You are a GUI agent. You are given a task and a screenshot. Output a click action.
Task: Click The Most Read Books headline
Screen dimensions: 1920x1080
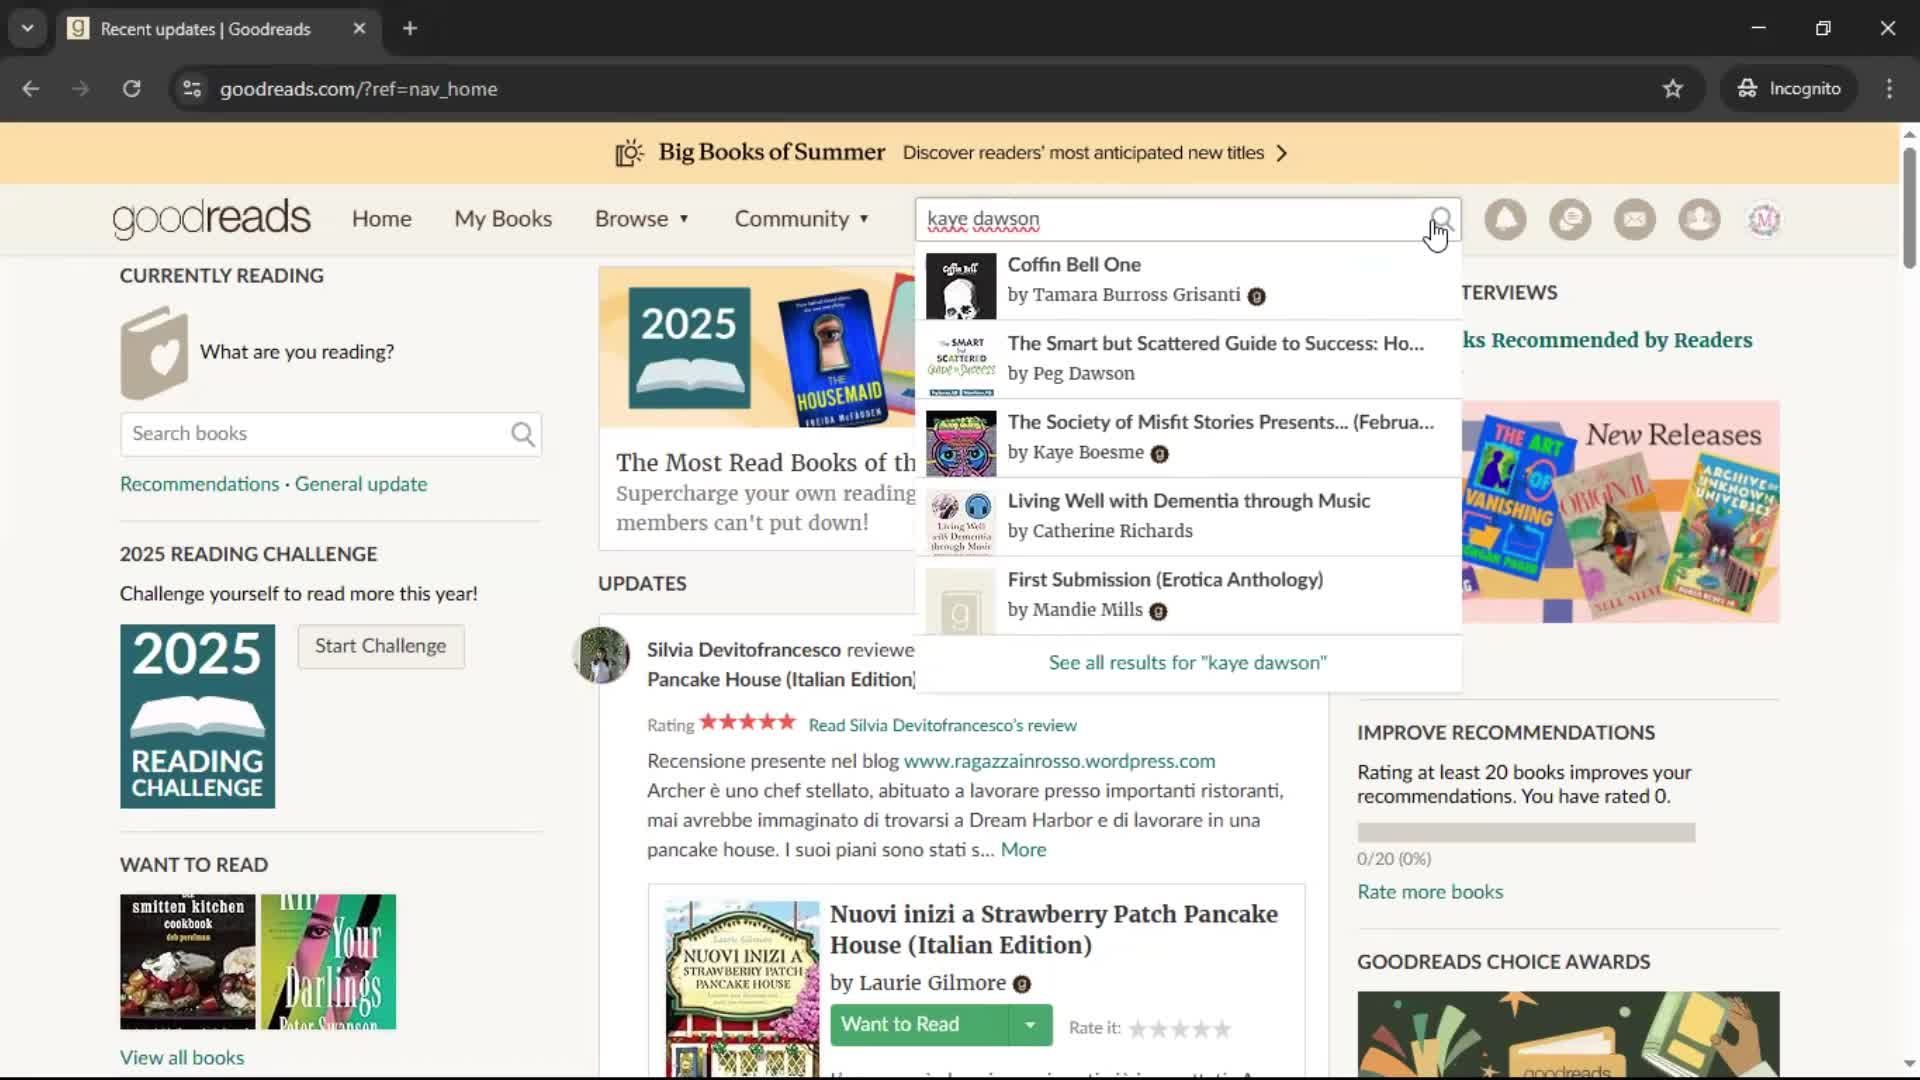coord(766,463)
